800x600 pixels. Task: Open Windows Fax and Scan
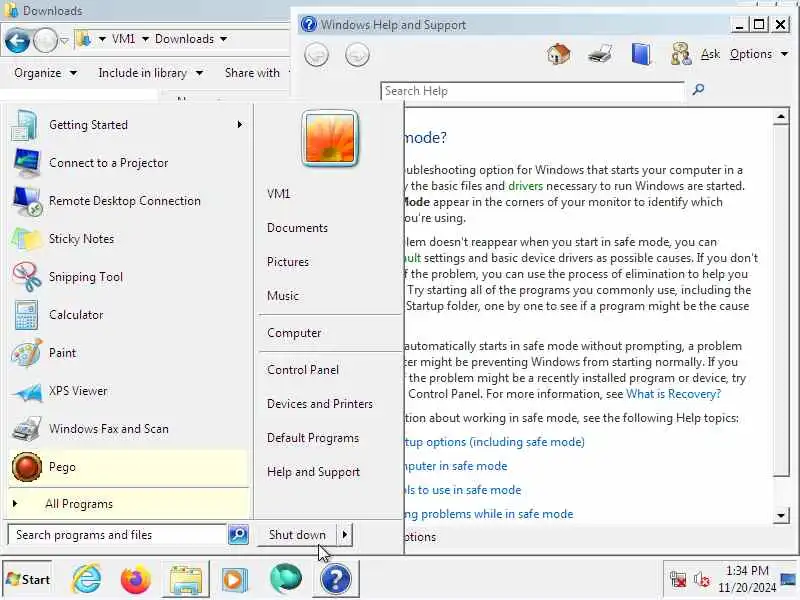pos(128,429)
